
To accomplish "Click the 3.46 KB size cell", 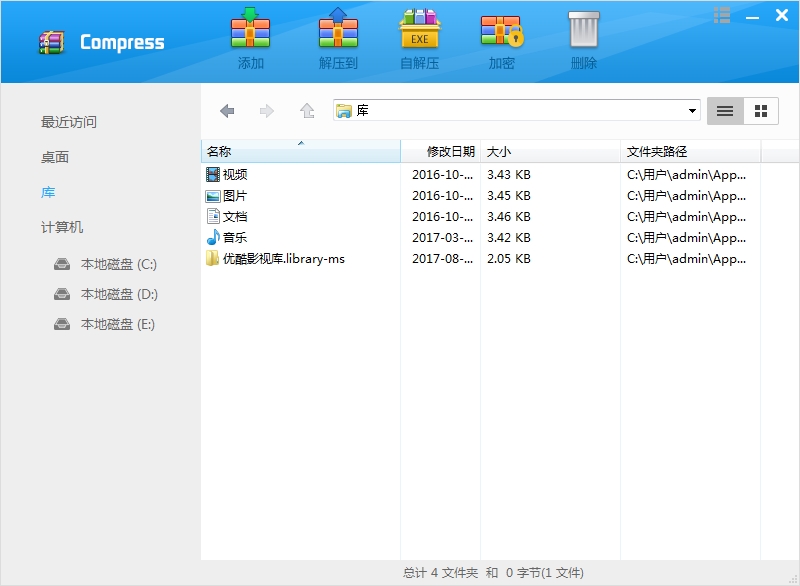I will (509, 217).
